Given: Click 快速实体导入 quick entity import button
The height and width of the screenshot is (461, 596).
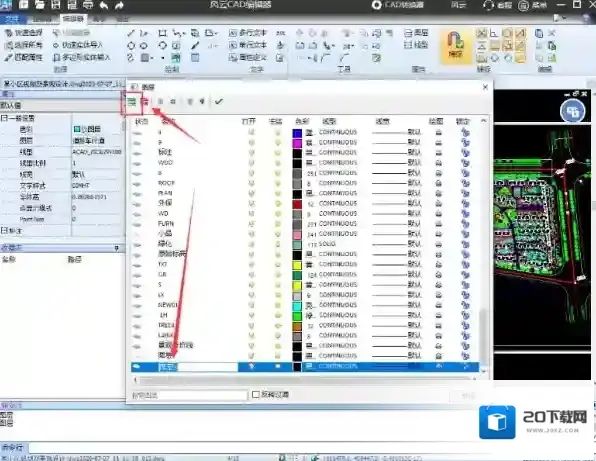Looking at the screenshot, I should 78,45.
